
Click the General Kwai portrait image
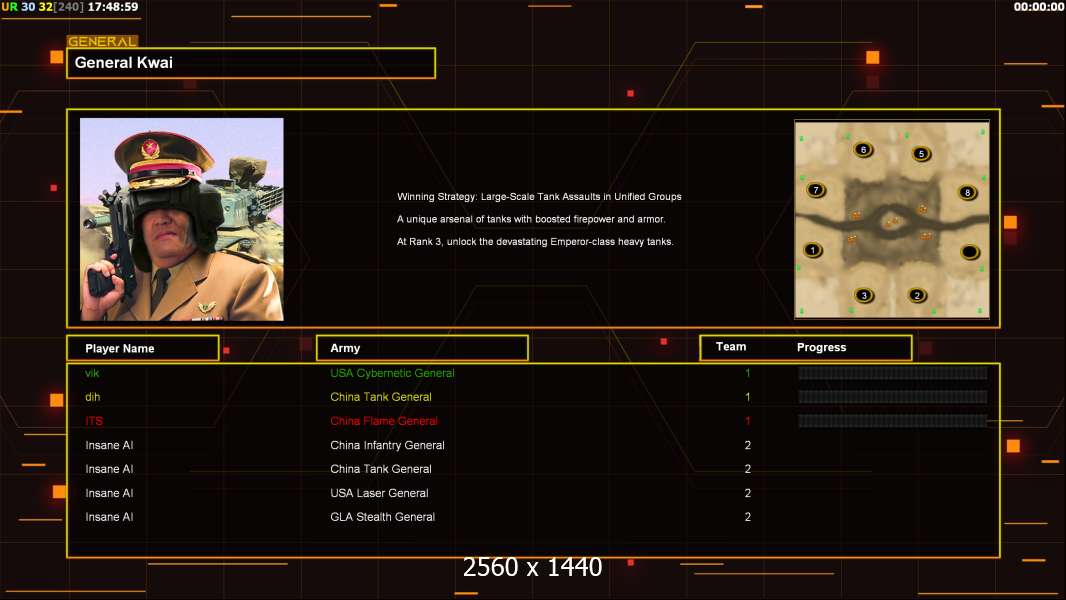tap(182, 219)
